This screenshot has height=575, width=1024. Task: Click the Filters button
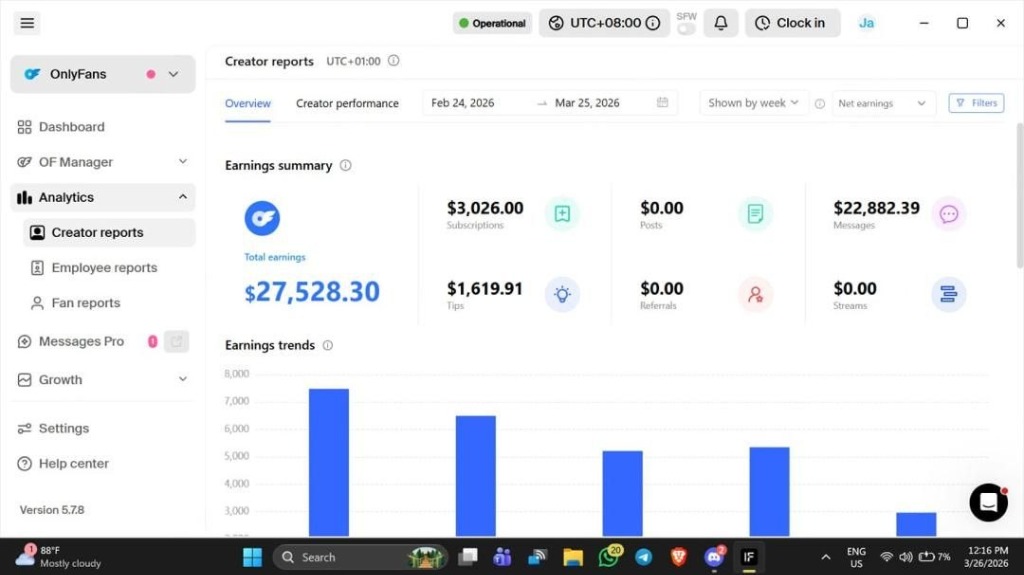coord(976,103)
